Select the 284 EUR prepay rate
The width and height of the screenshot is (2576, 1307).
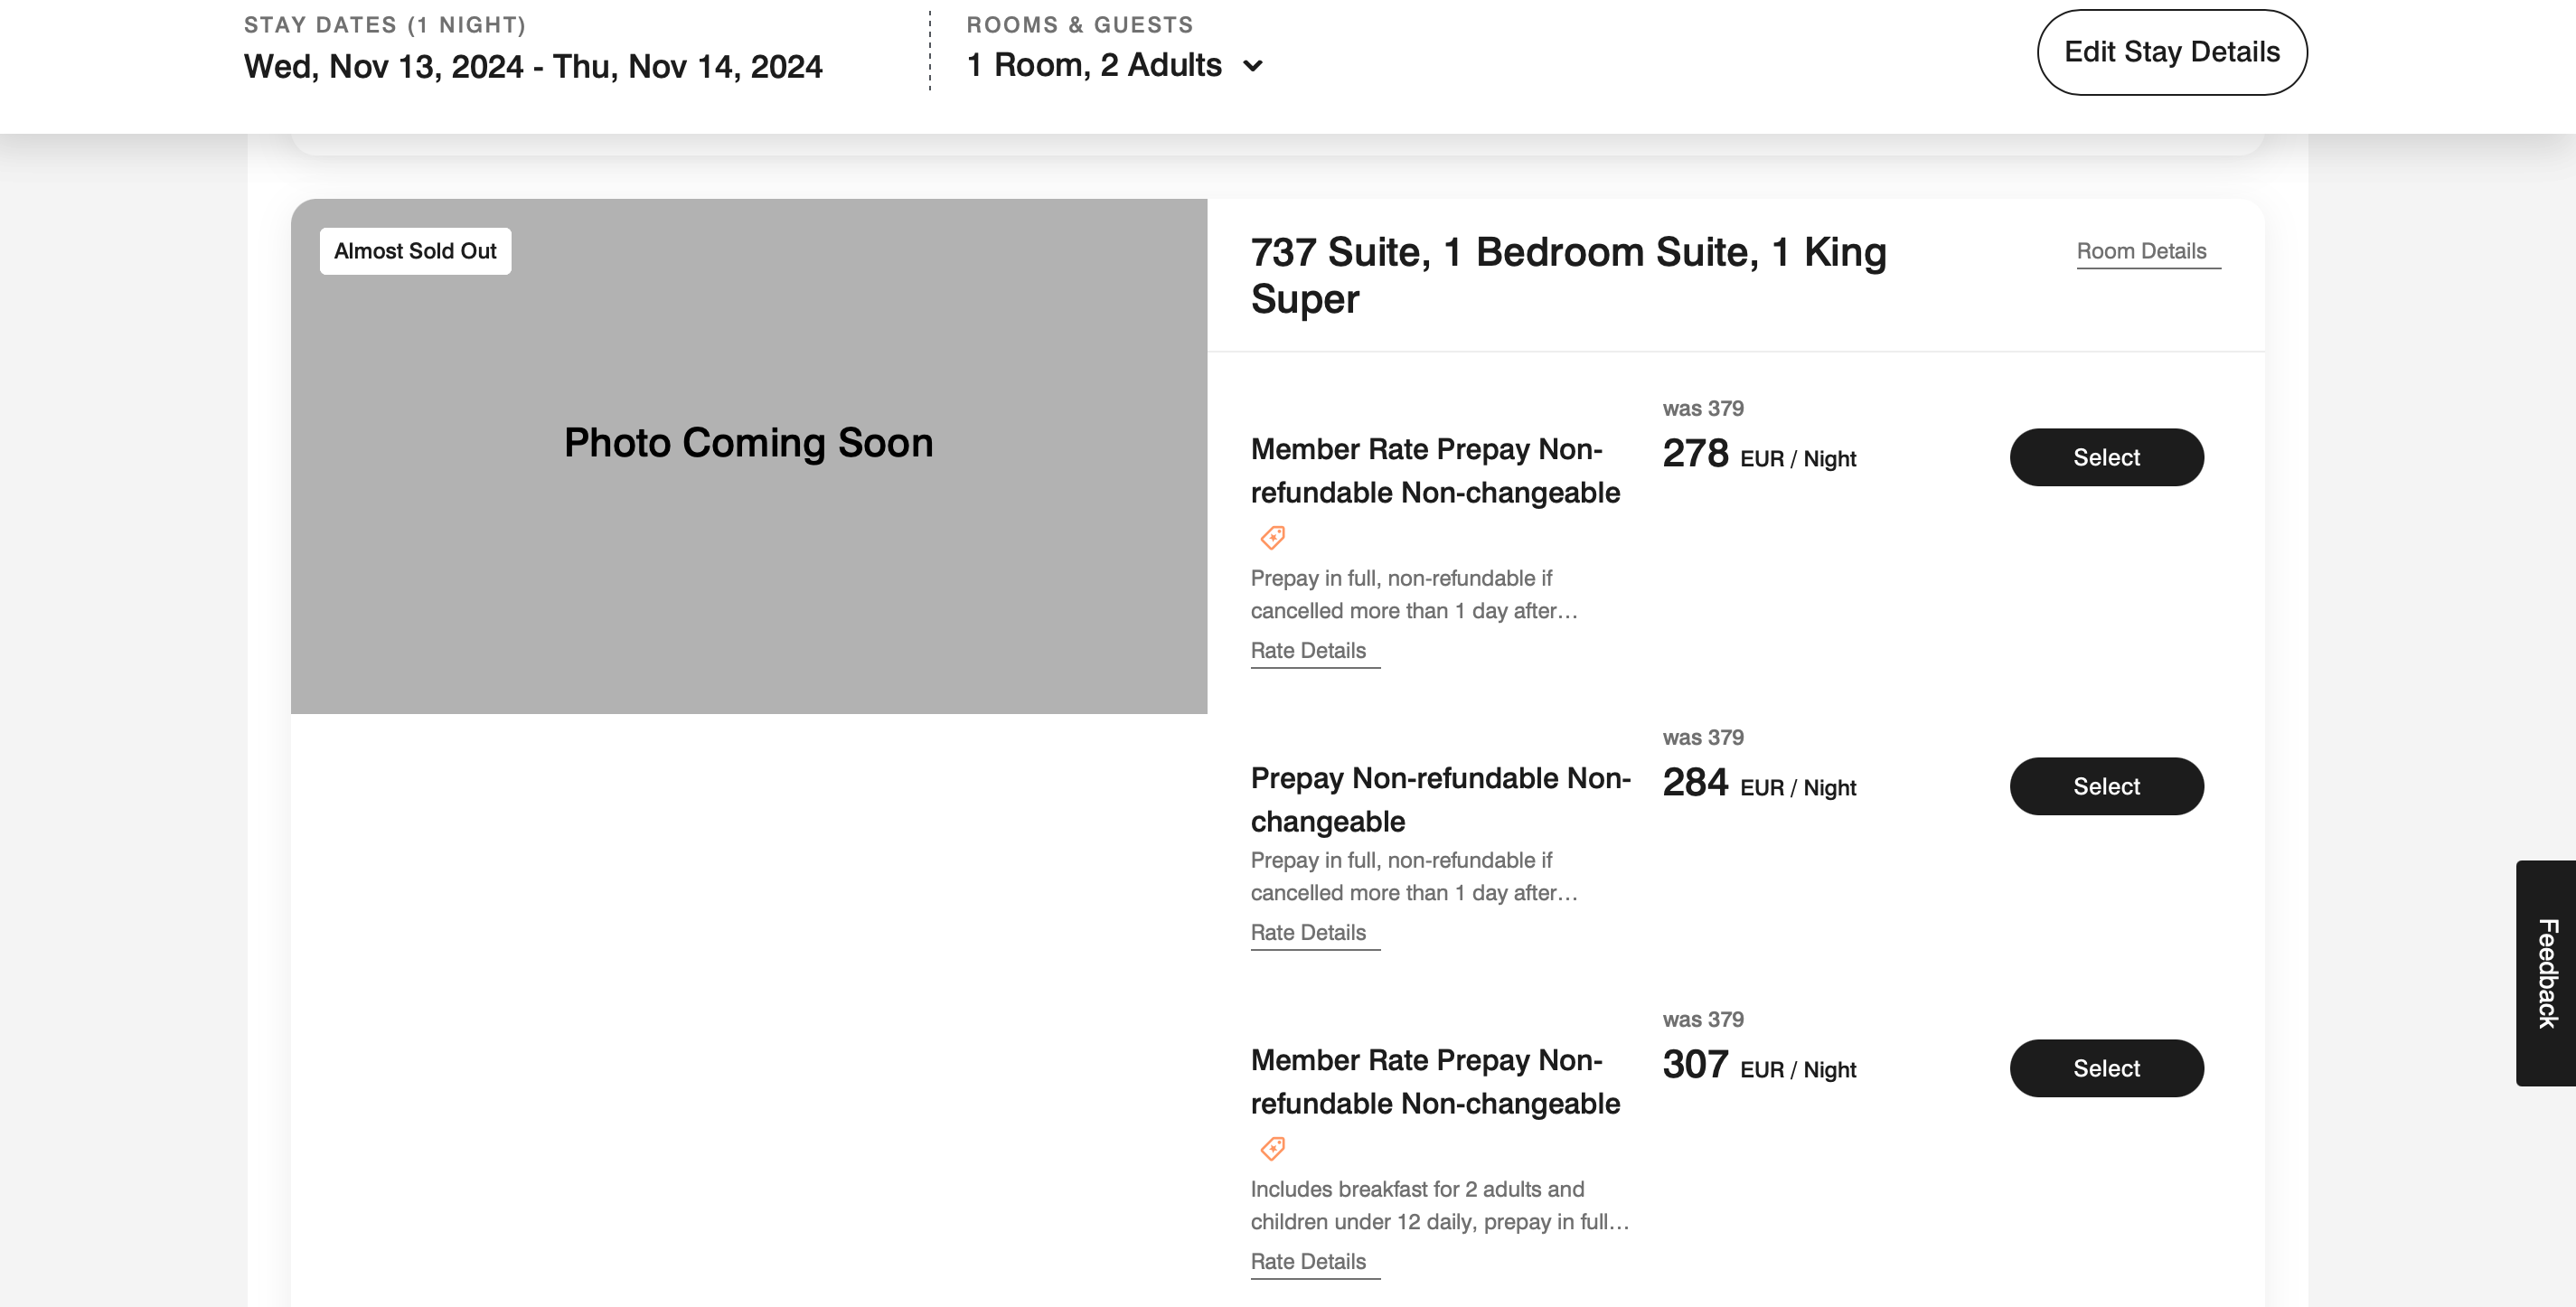click(2106, 786)
